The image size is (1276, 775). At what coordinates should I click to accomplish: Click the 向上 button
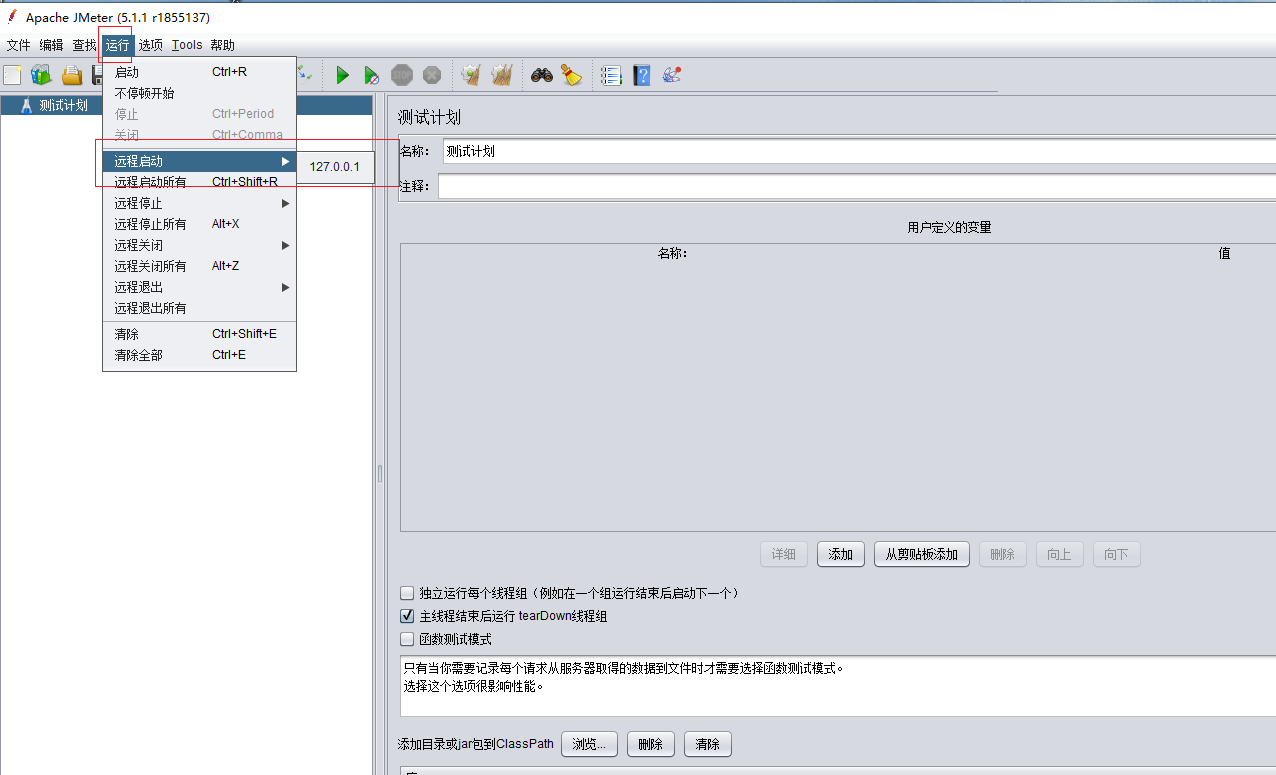1059,554
